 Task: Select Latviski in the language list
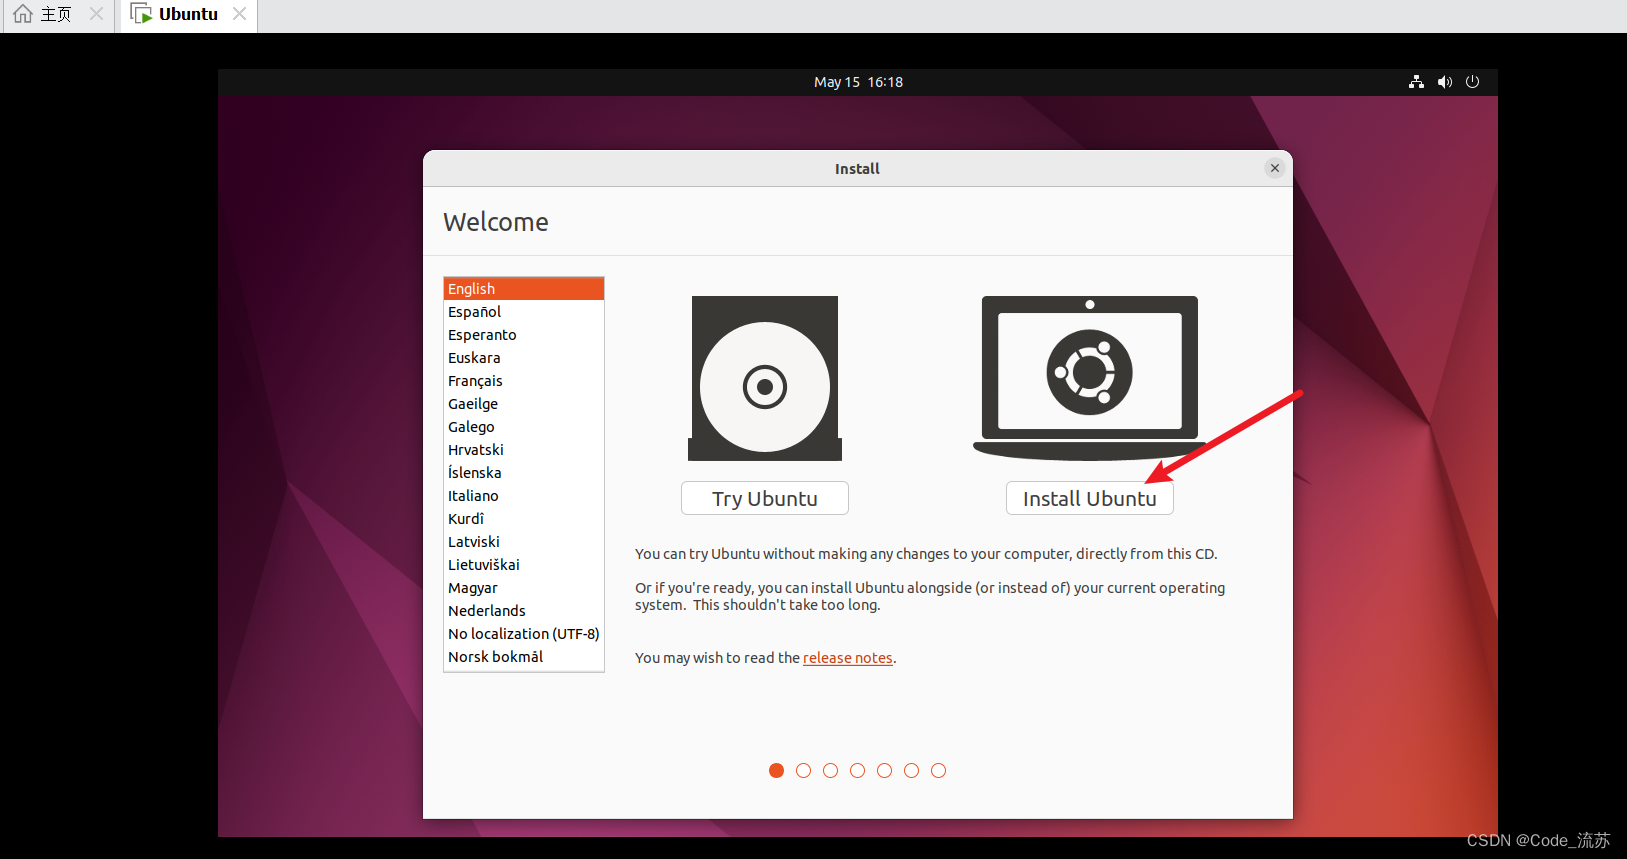point(524,542)
